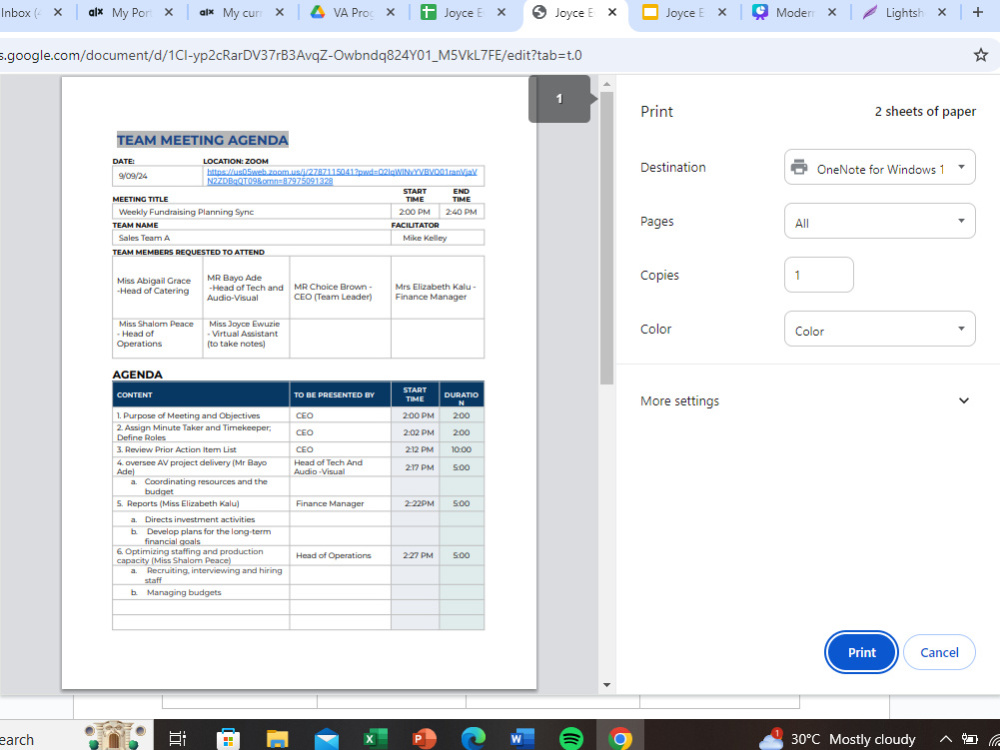Click the preview scrollbar up arrow

(607, 84)
